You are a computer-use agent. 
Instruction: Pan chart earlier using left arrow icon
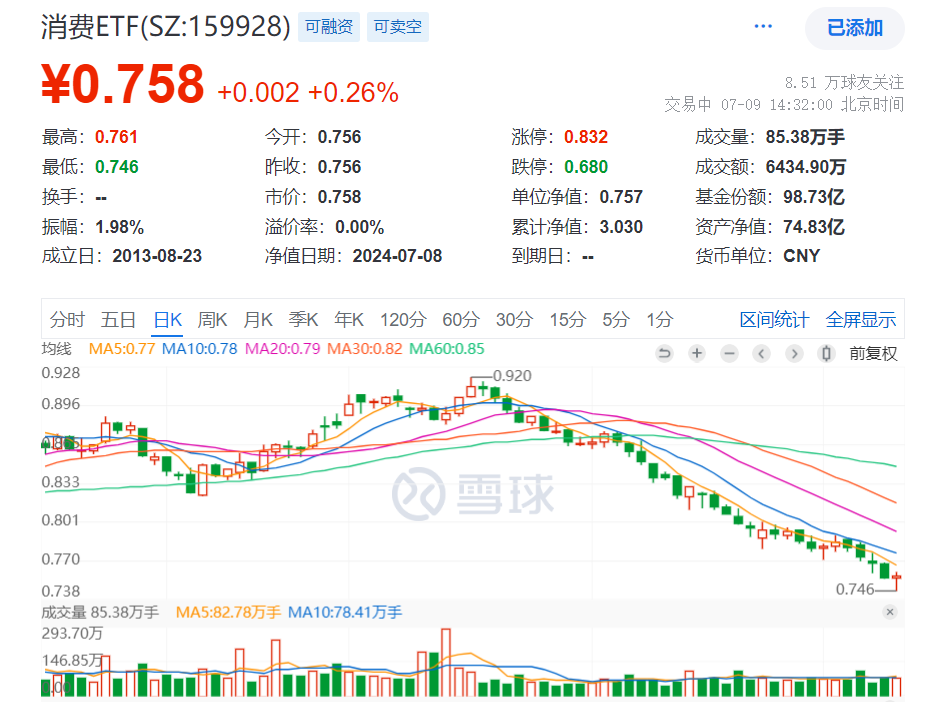761,353
